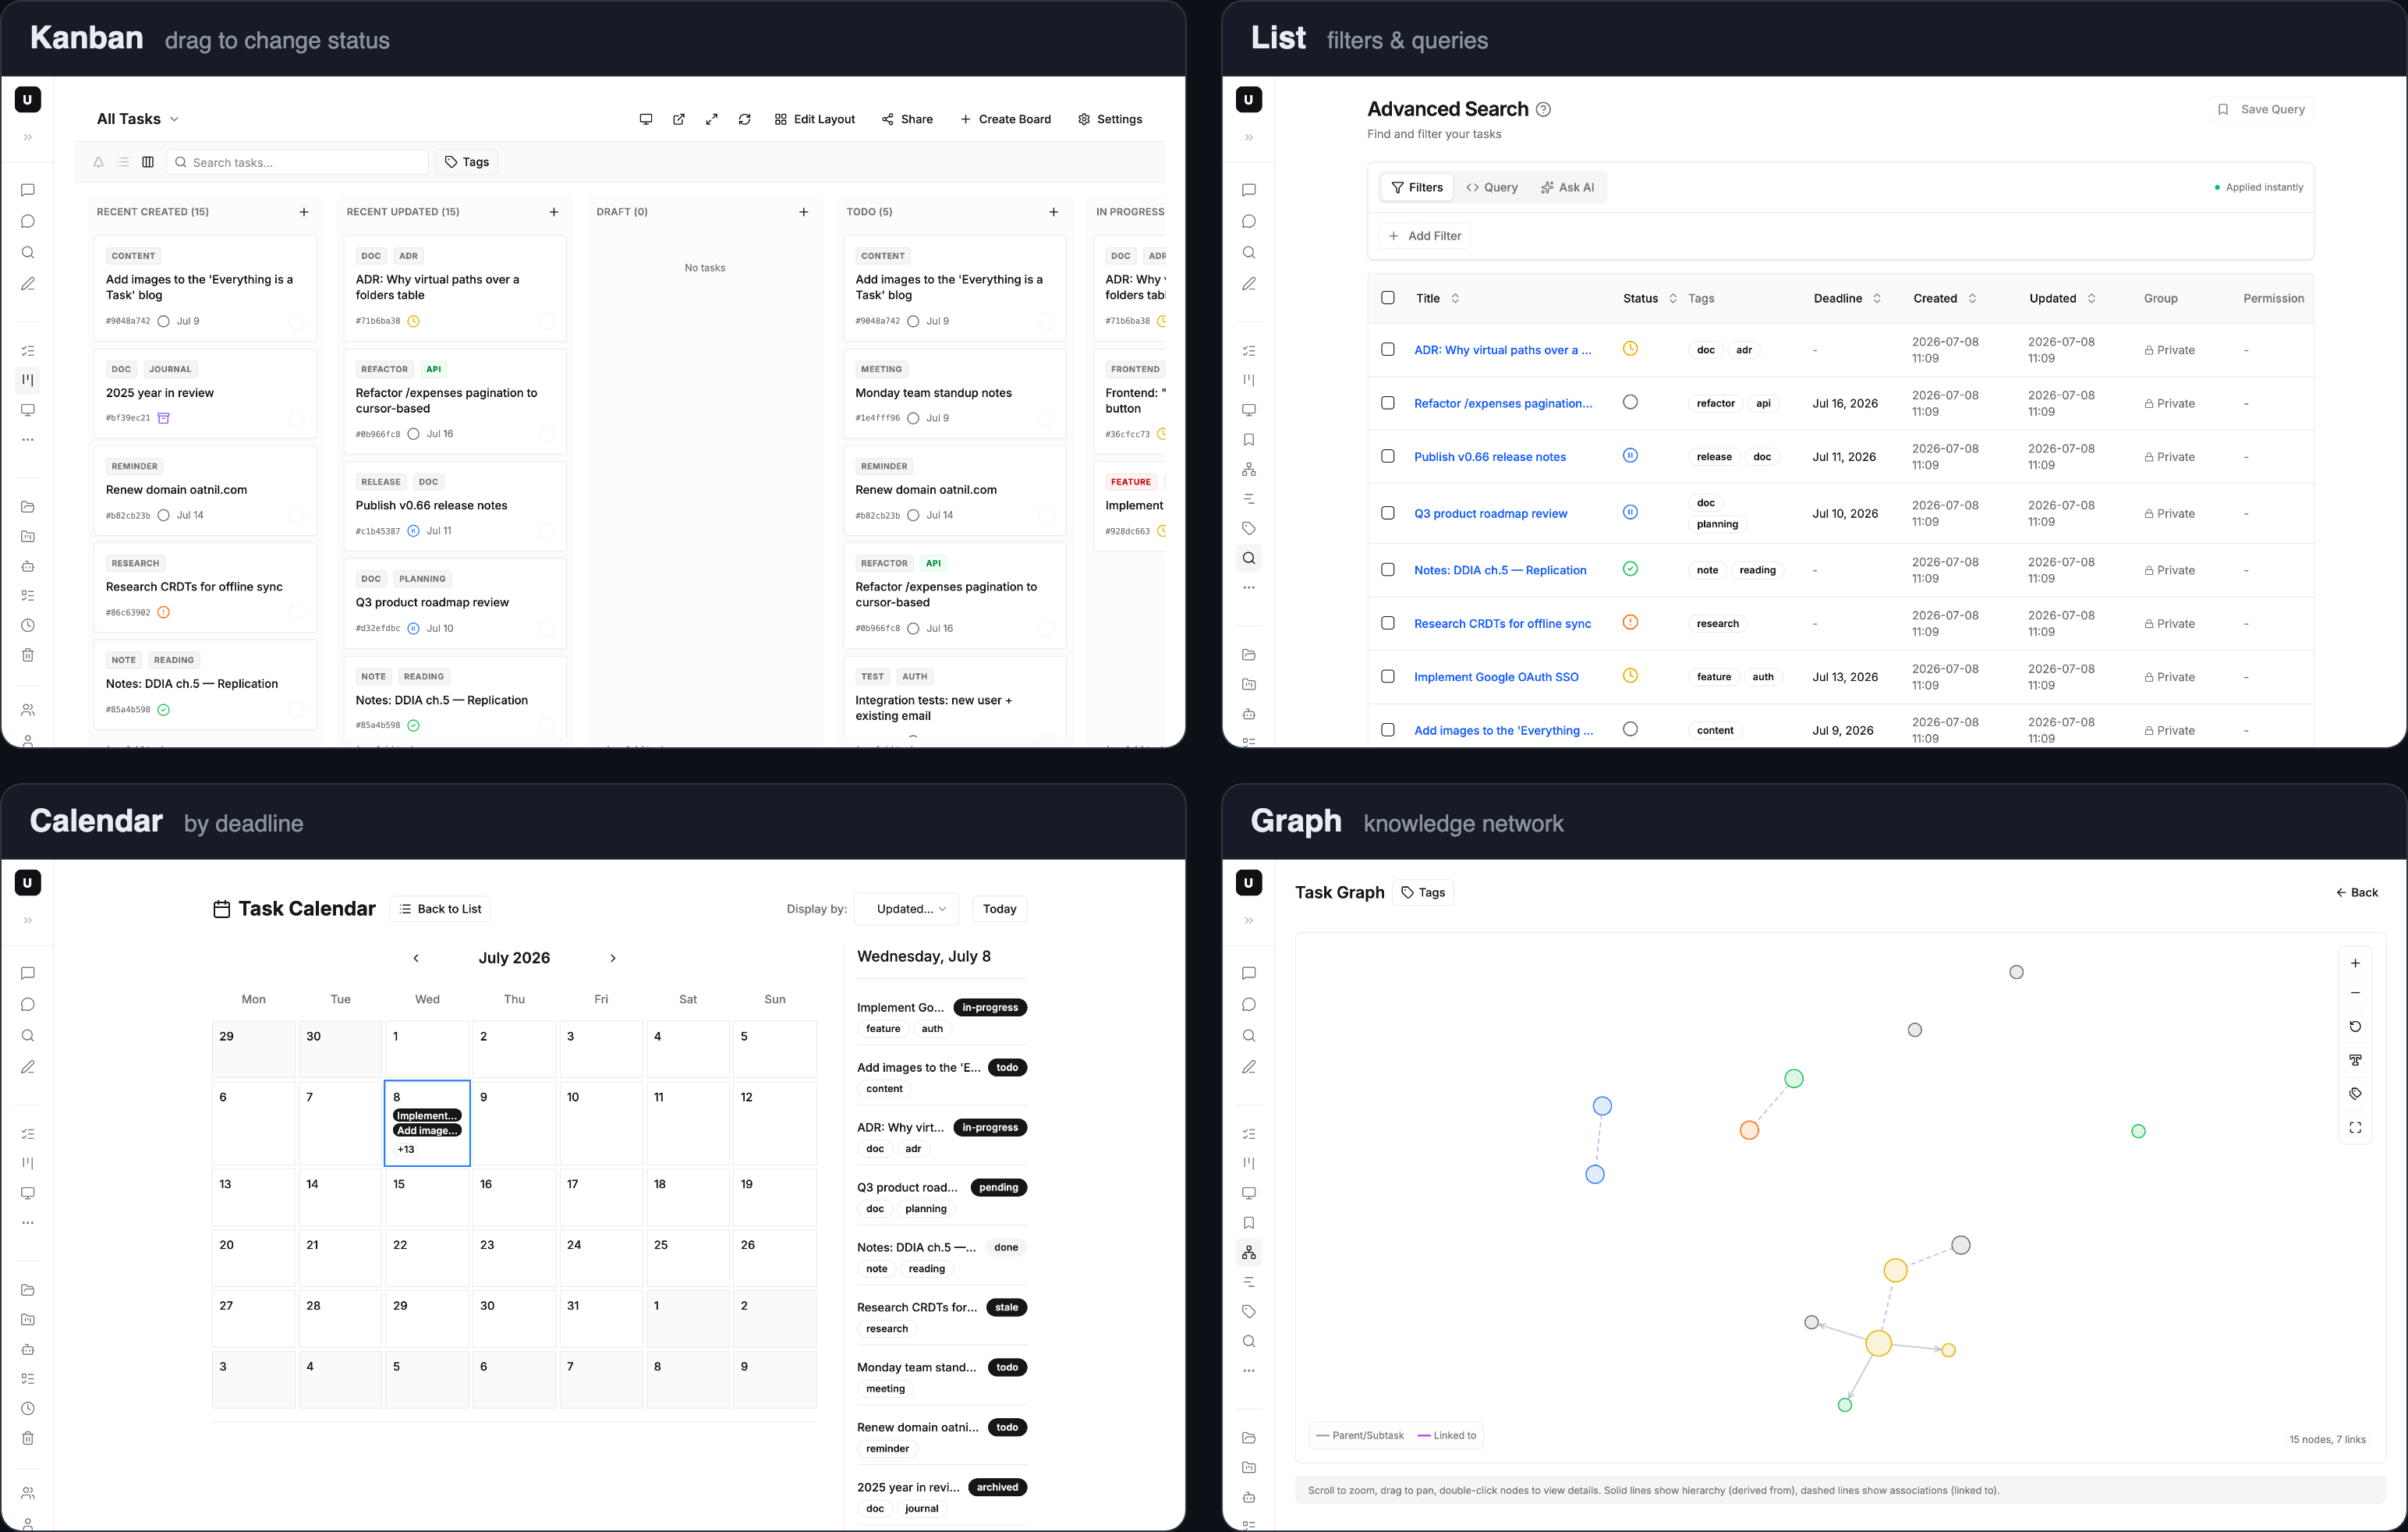Click the trash icon in Kanban sidebar
The height and width of the screenshot is (1532, 2408).
click(x=28, y=655)
